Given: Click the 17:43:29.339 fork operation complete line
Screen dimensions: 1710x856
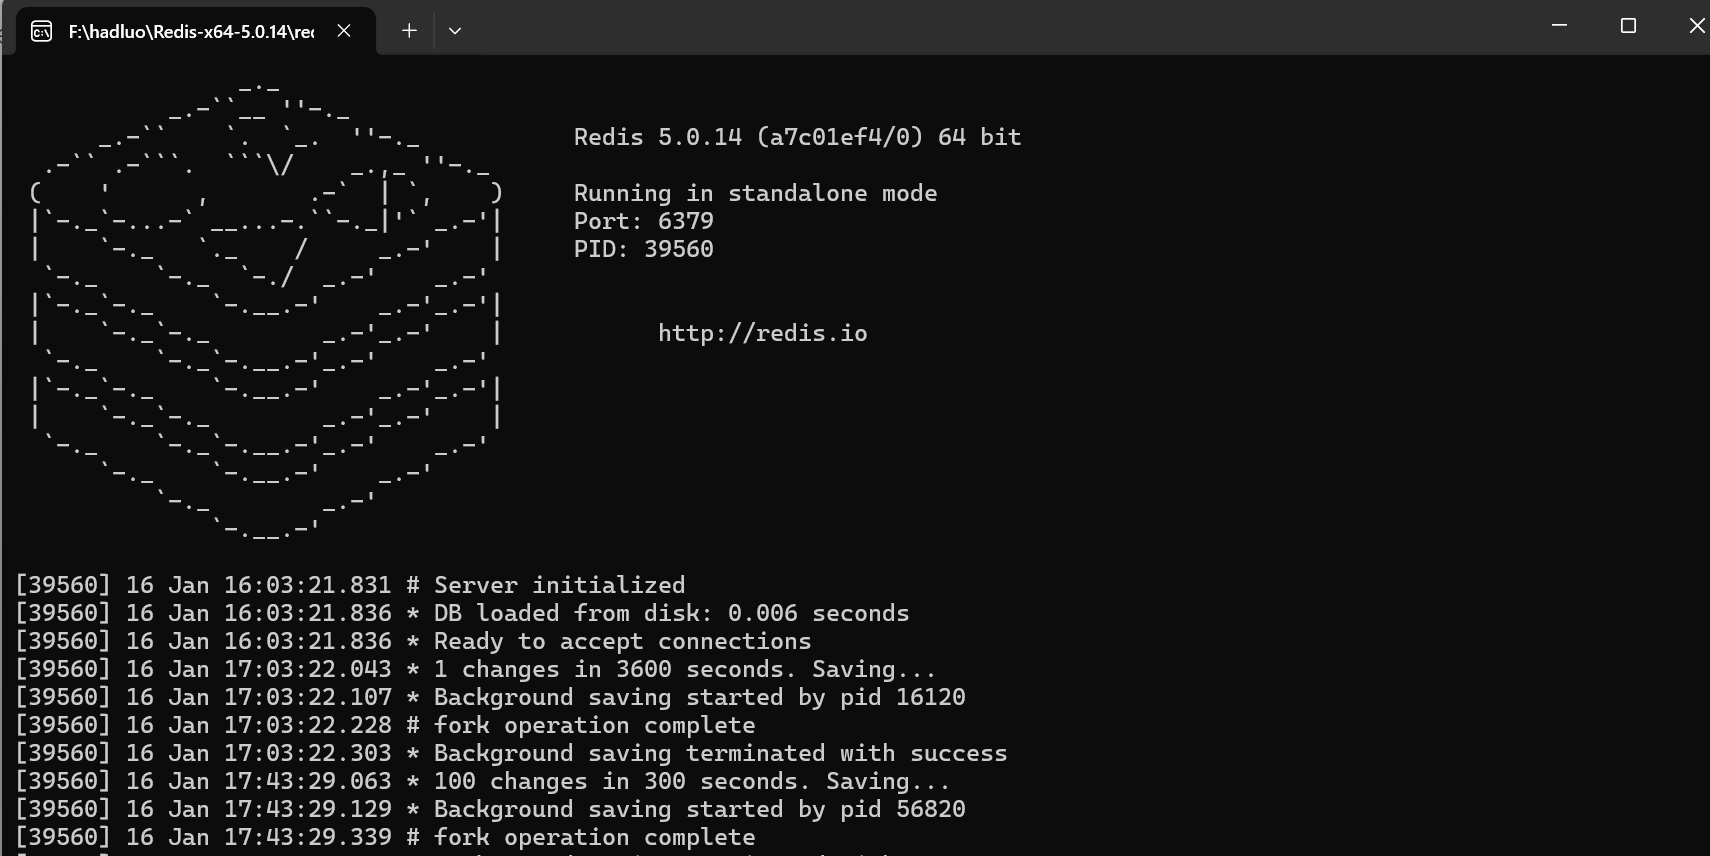Looking at the screenshot, I should click(x=385, y=837).
